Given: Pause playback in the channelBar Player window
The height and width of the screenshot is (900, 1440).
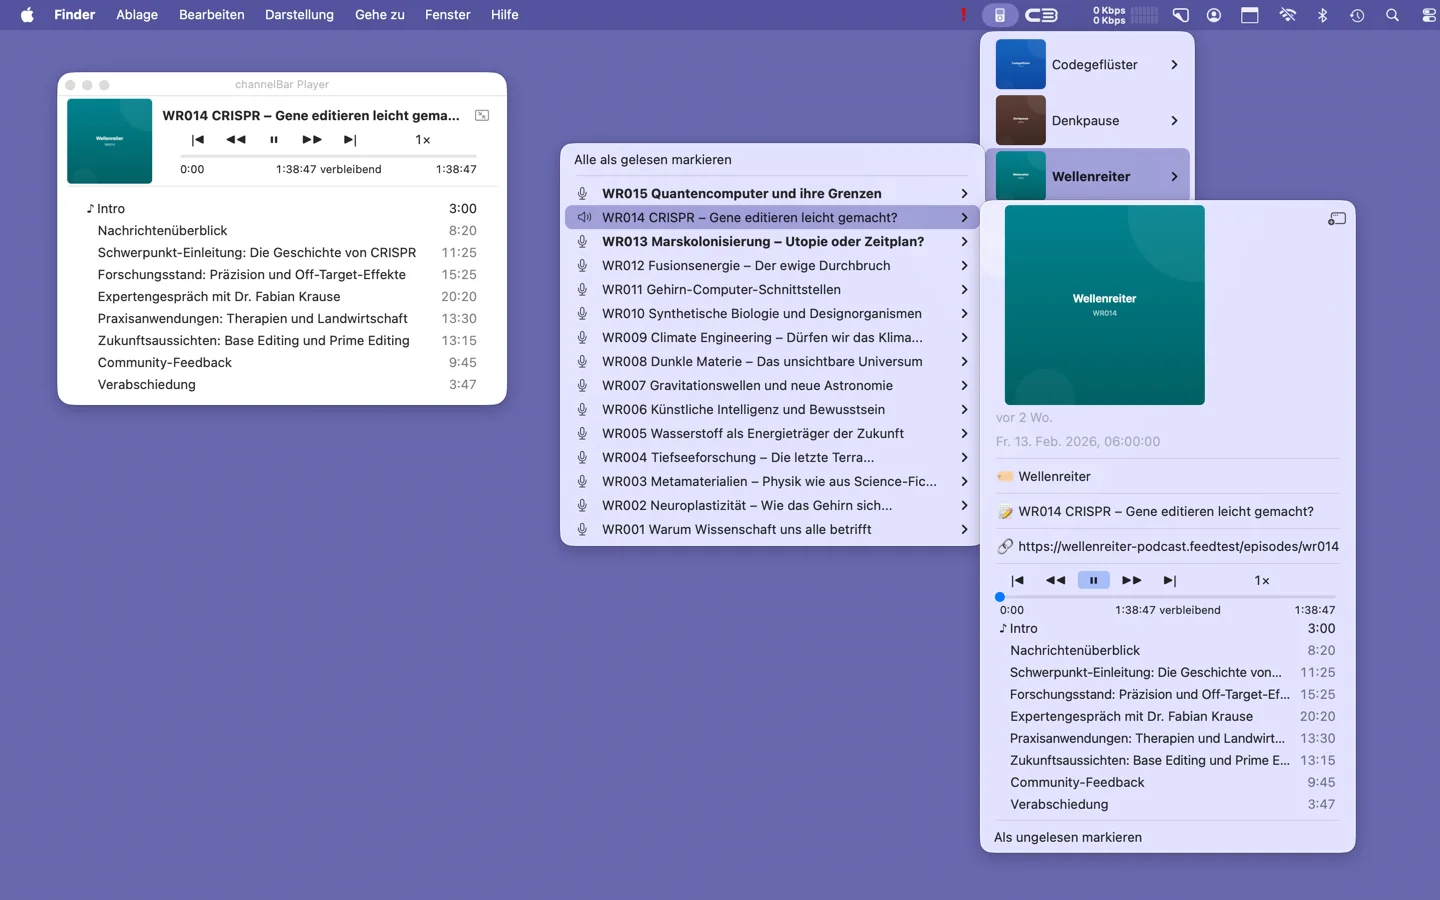Looking at the screenshot, I should (x=274, y=140).
